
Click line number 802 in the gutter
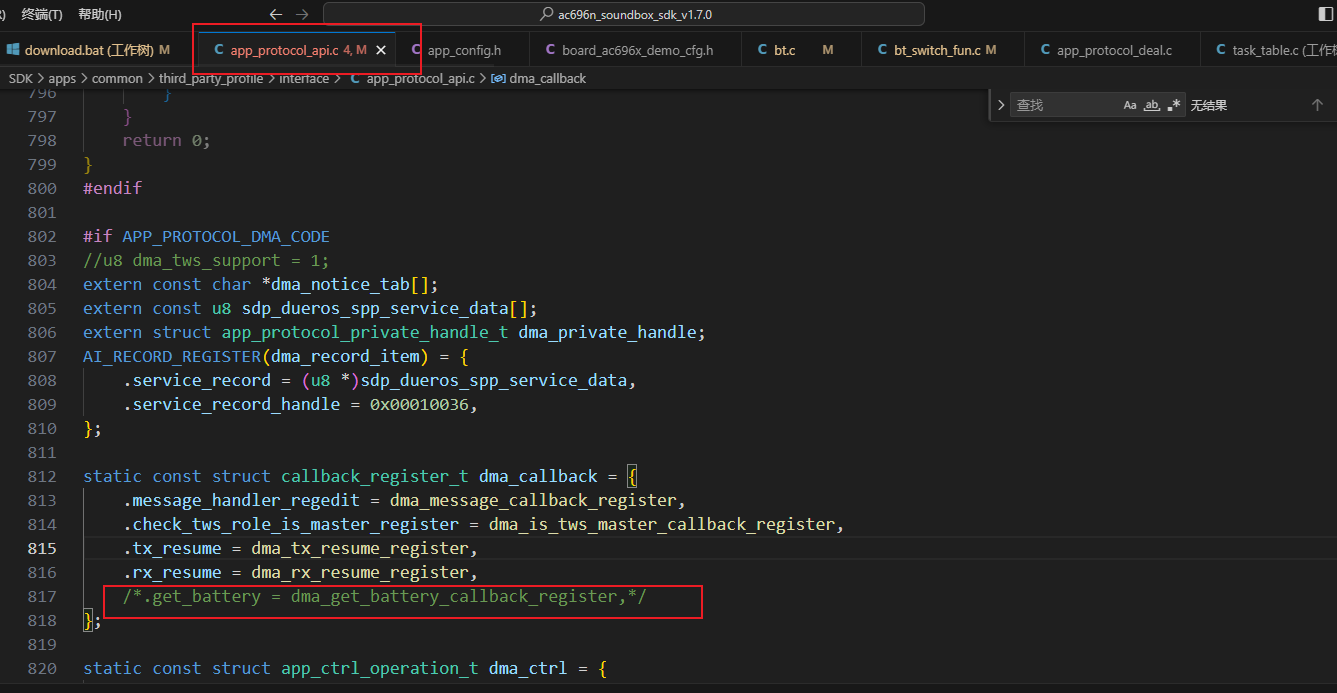(x=42, y=236)
